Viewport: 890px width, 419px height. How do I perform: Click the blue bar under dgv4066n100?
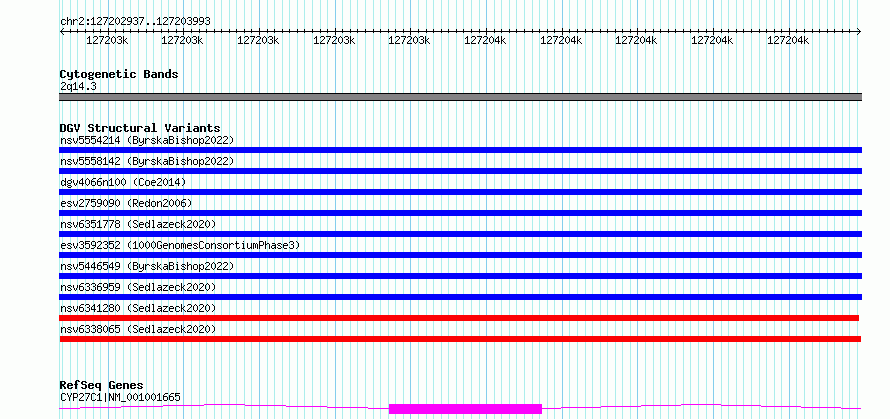coord(460,192)
